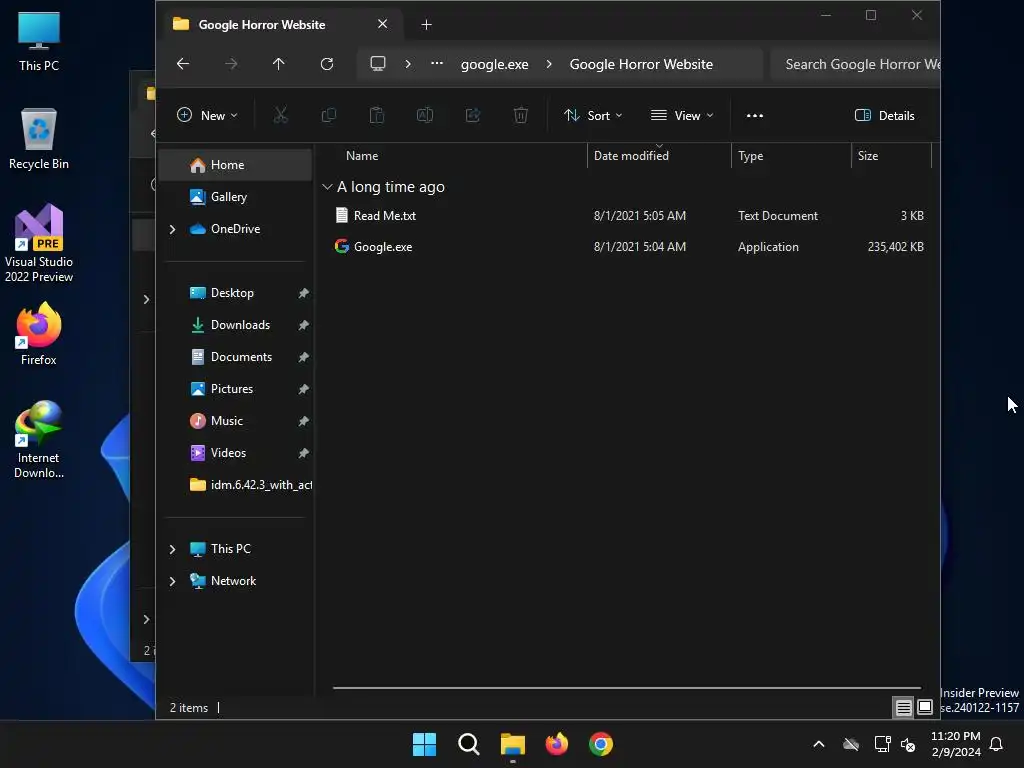Click the Paste clipboard icon
The height and width of the screenshot is (768, 1024).
377,116
